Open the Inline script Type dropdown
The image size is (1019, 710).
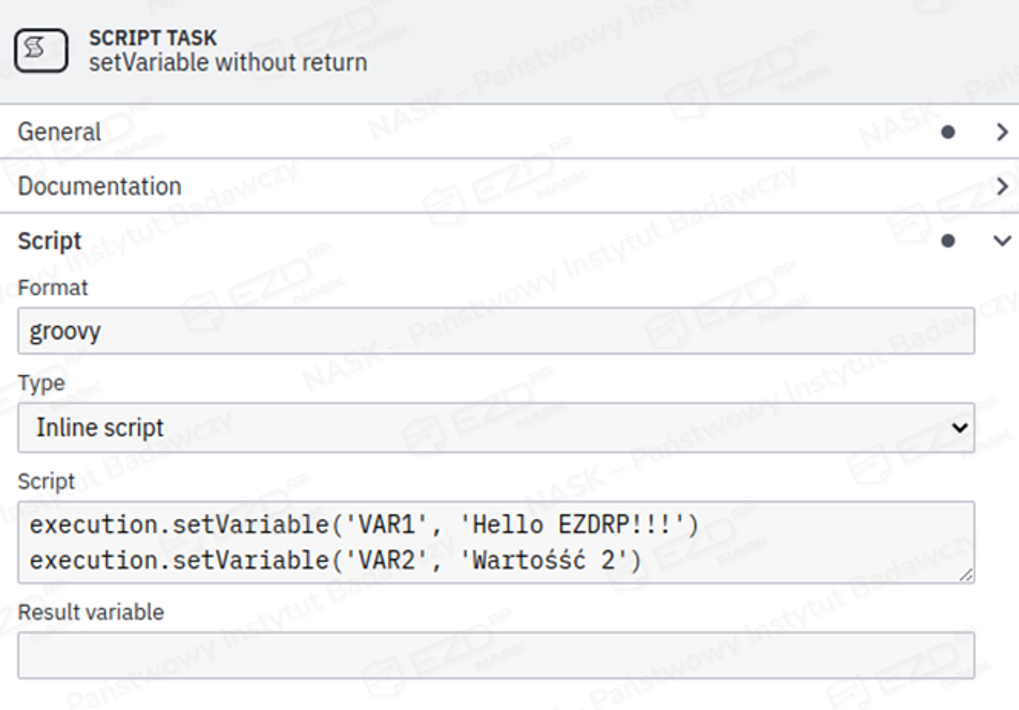pos(495,428)
